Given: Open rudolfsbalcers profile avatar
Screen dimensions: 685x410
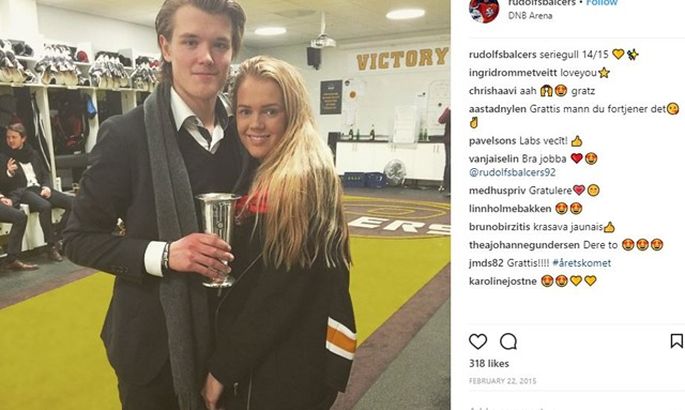Looking at the screenshot, I should click(x=484, y=10).
